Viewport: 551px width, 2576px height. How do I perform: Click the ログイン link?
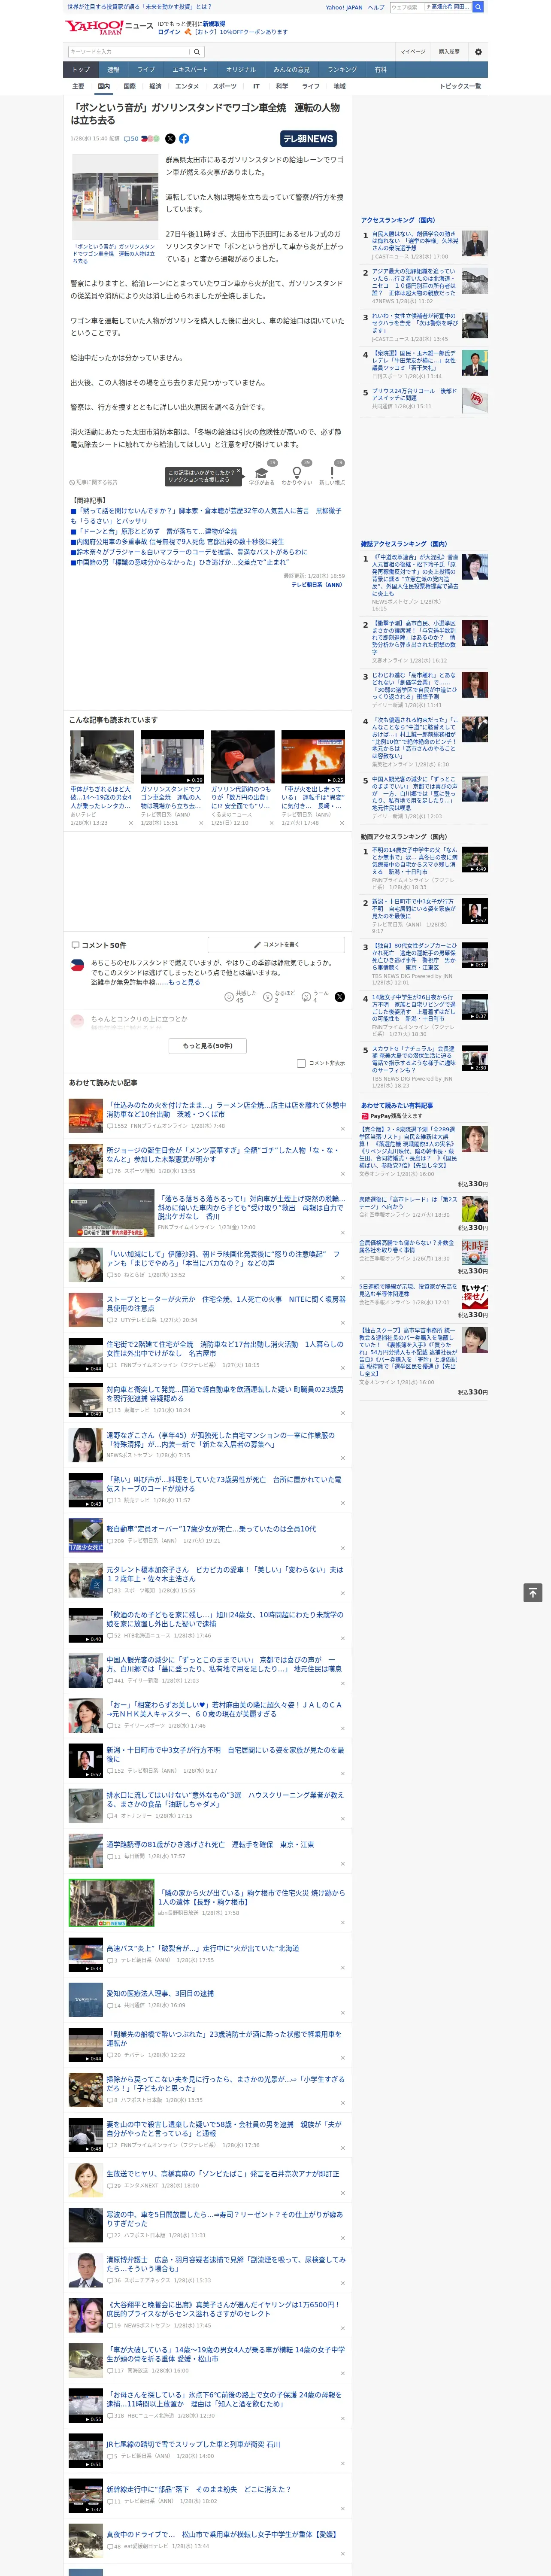pyautogui.click(x=169, y=32)
